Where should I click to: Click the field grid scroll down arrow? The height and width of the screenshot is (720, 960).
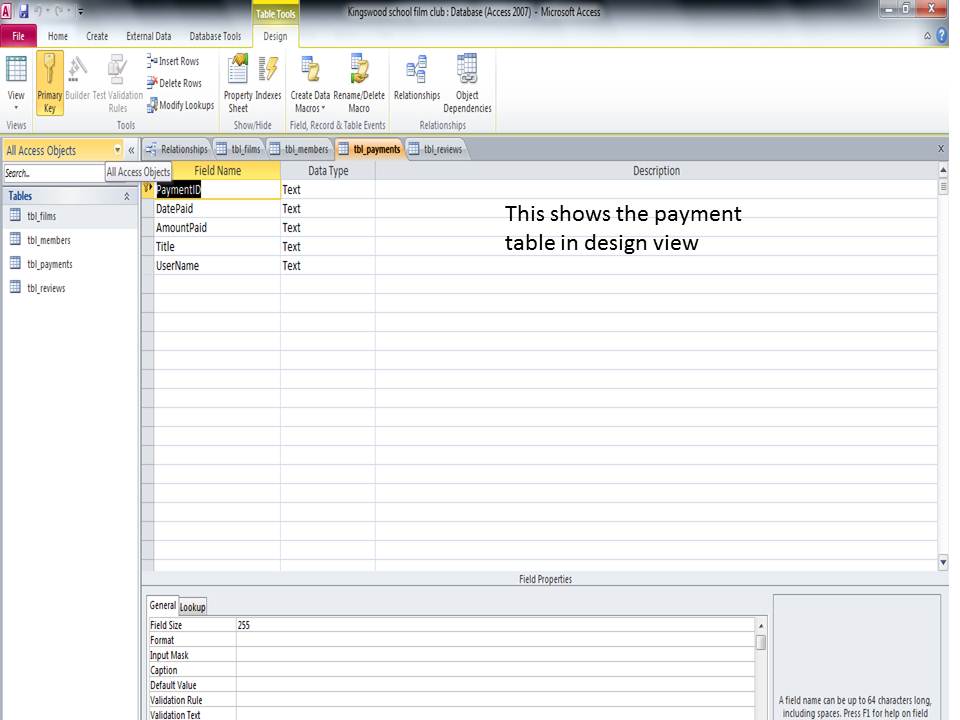943,562
